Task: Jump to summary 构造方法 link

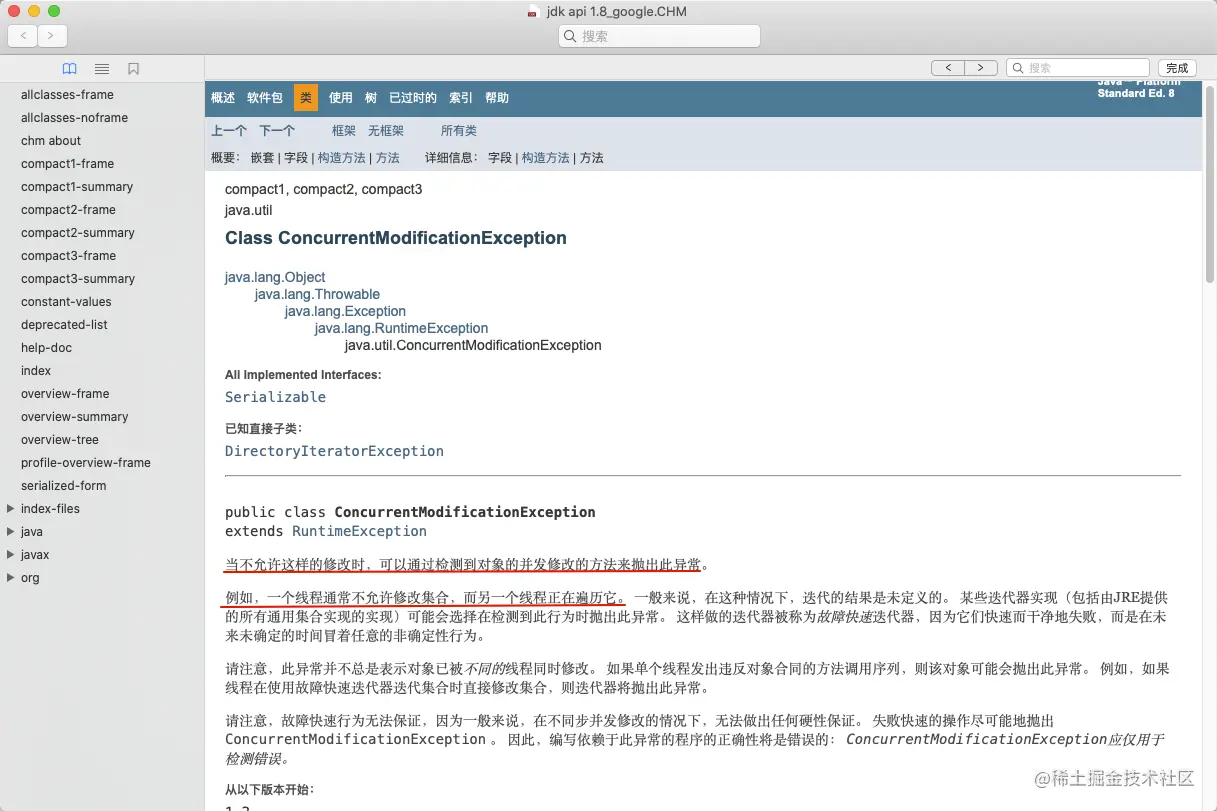Action: pos(342,158)
